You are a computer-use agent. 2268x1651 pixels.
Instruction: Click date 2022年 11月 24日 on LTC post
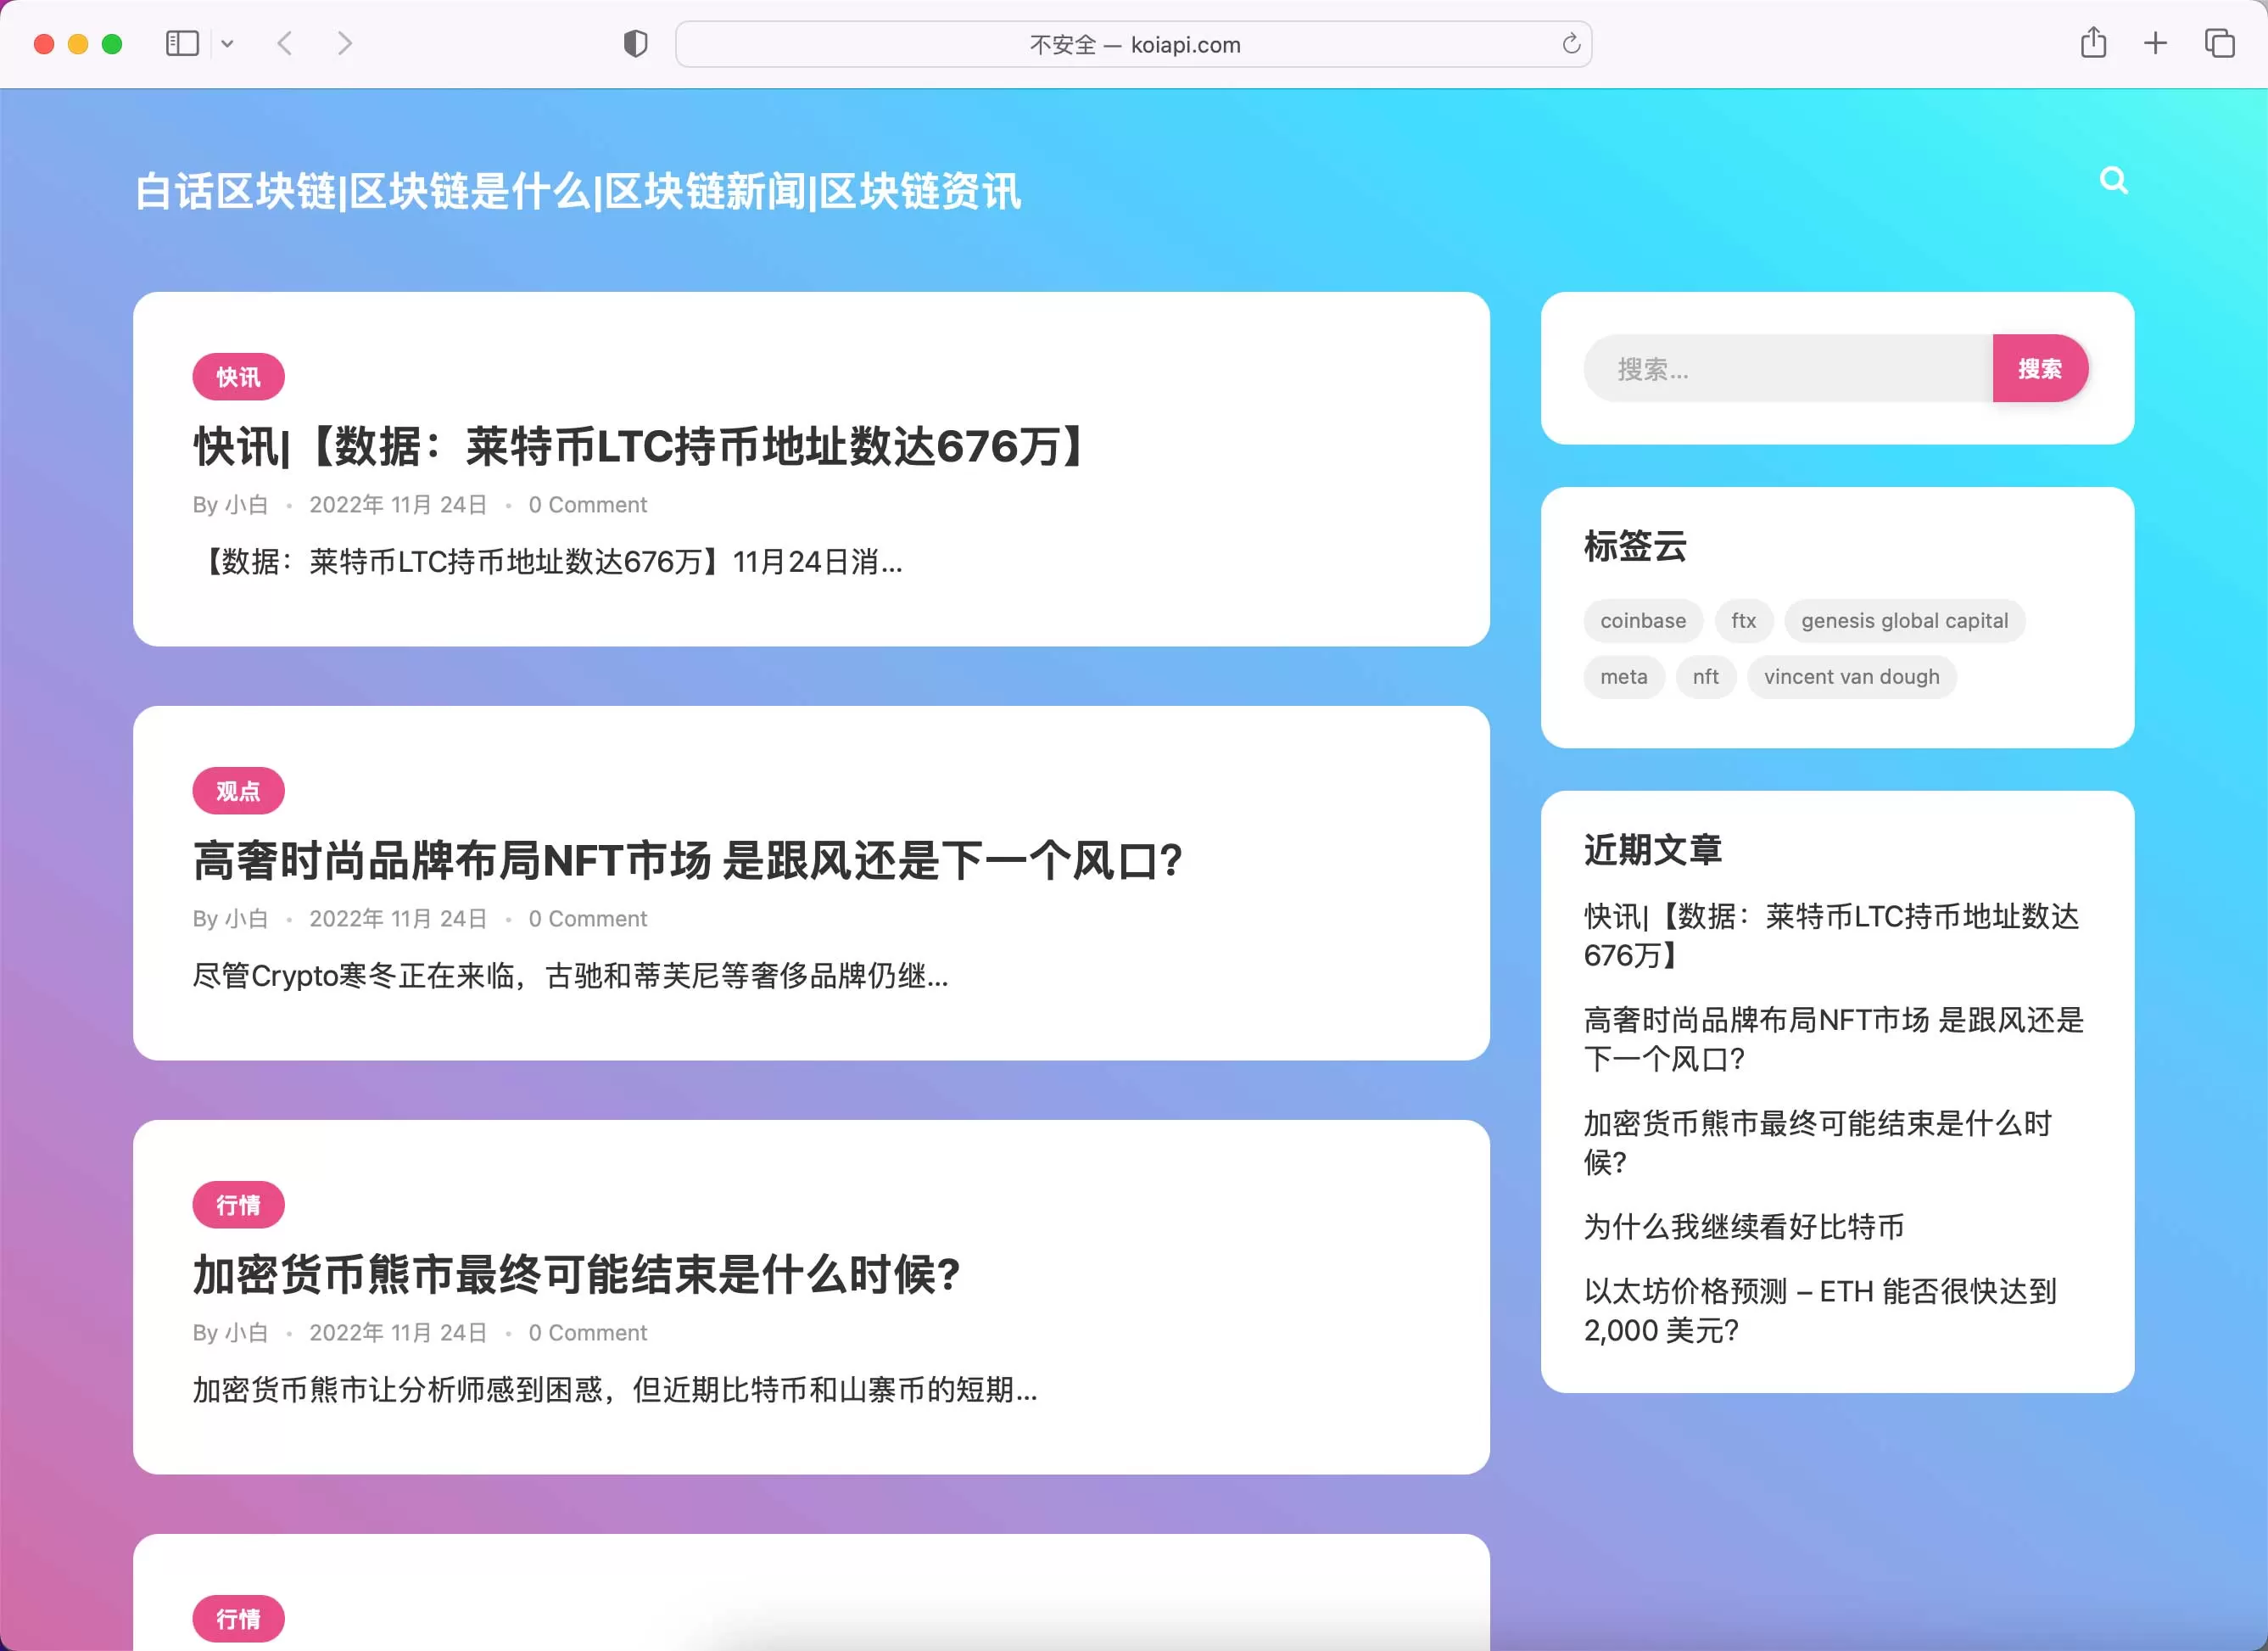tap(398, 505)
